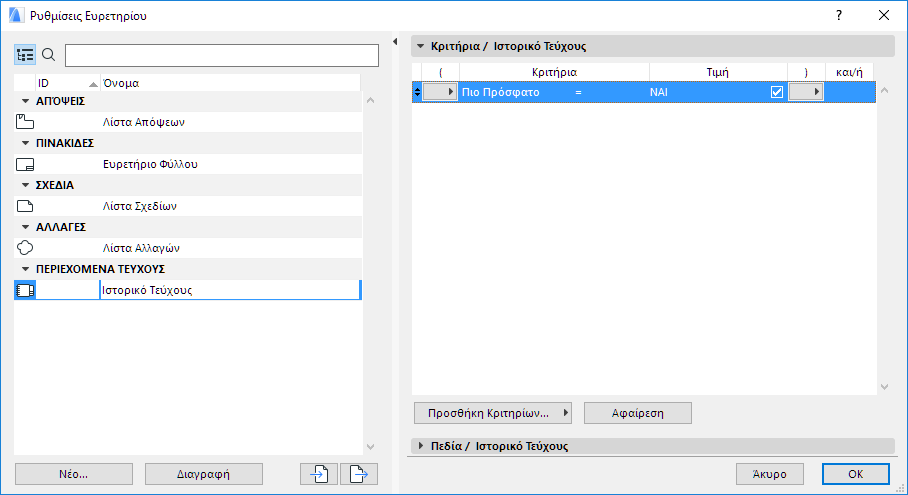Viewport: 908px width, 495px height.
Task: Open the Προσθήκη Κριτηρίων dropdown button
Action: pyautogui.click(x=493, y=413)
